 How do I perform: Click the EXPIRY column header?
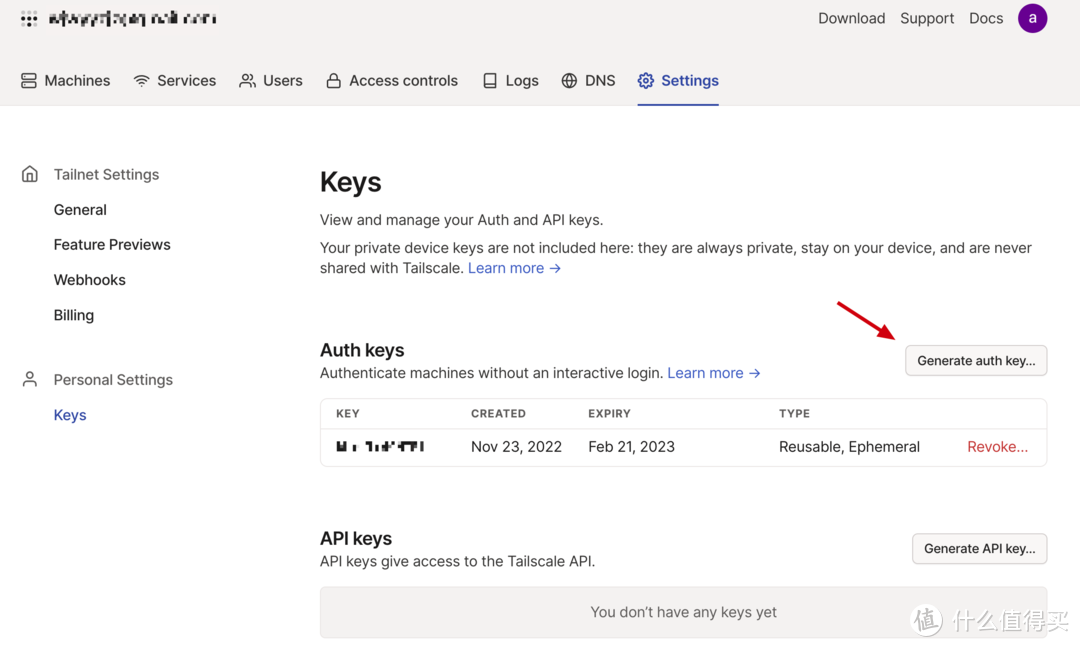point(610,413)
